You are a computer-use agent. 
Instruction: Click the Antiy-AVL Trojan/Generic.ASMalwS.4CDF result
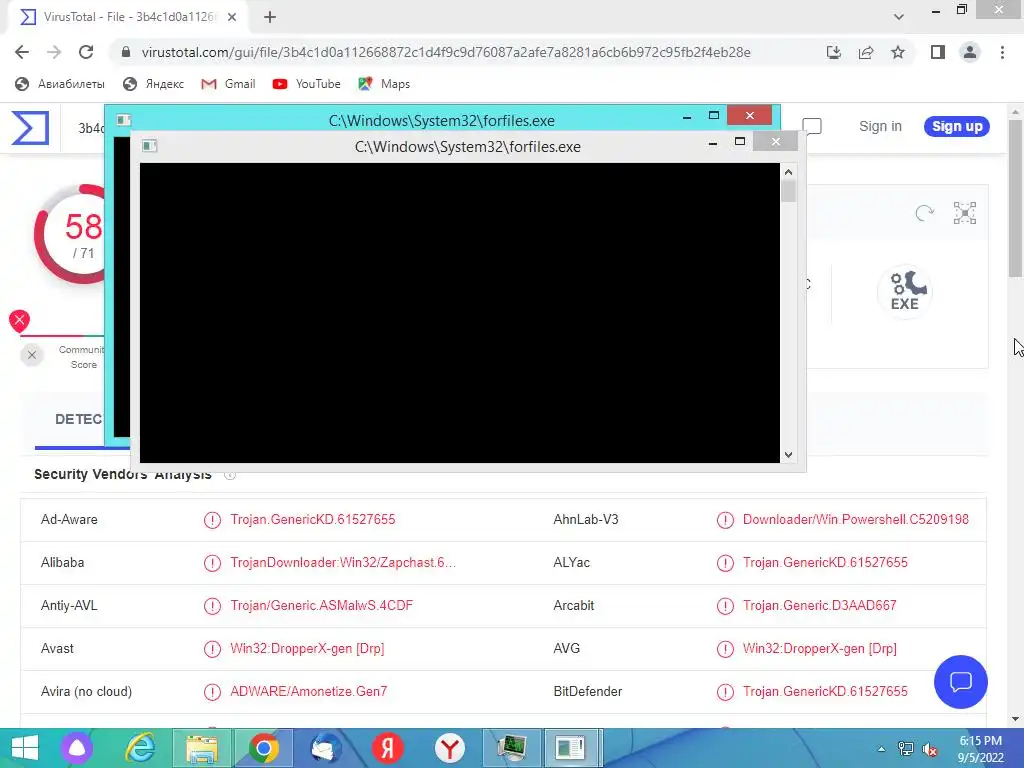point(321,605)
